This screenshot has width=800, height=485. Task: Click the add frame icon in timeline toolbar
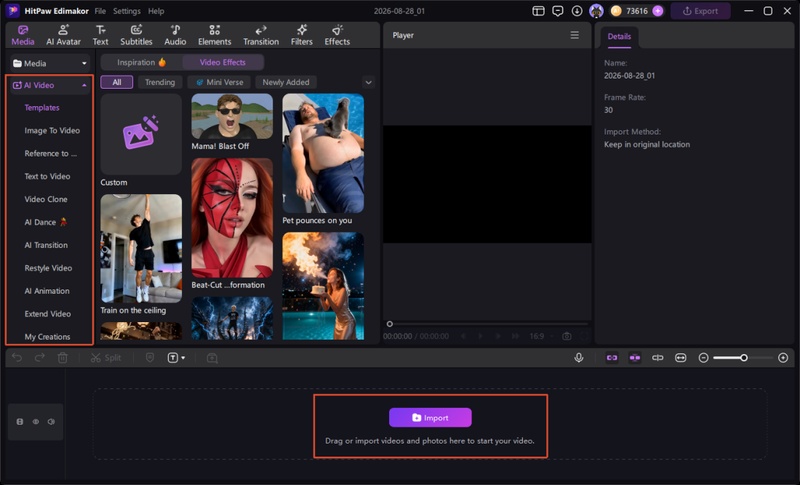pyautogui.click(x=212, y=358)
